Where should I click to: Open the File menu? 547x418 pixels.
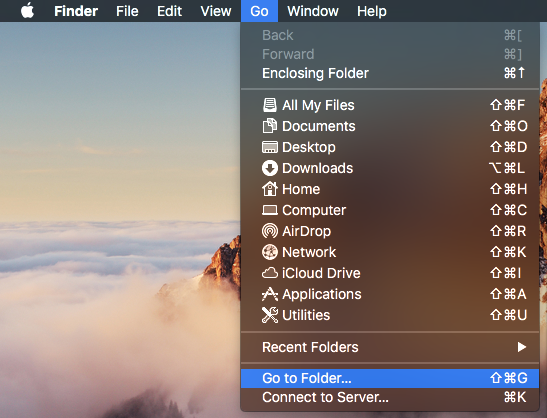tap(127, 11)
